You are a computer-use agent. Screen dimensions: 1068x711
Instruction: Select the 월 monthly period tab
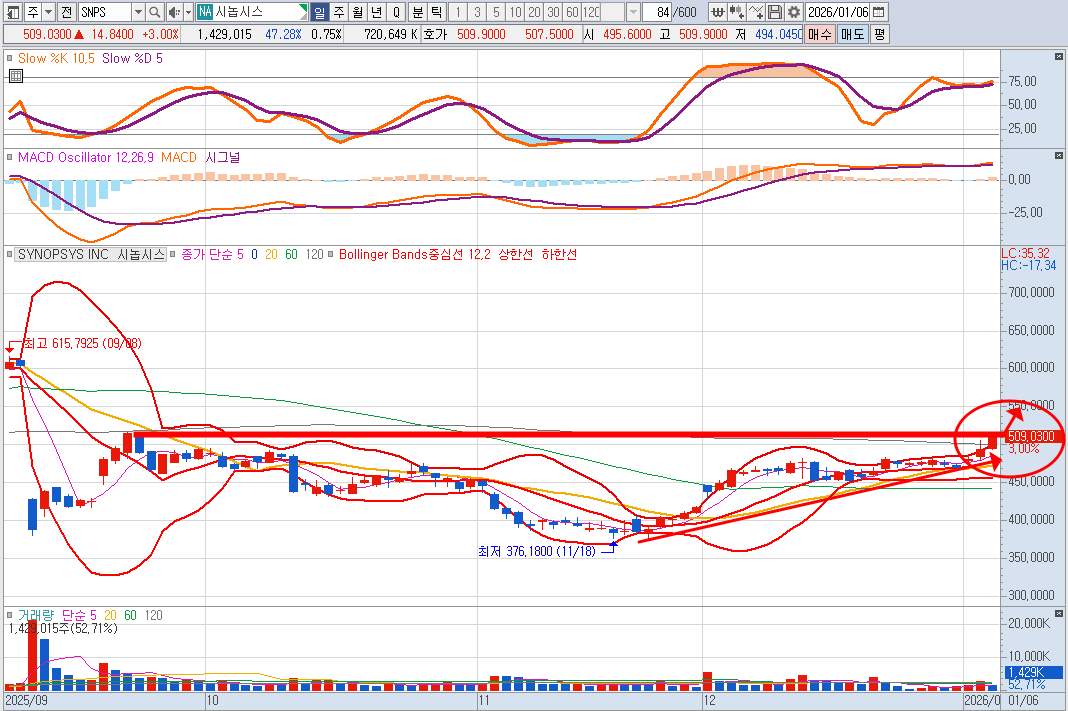[x=357, y=12]
